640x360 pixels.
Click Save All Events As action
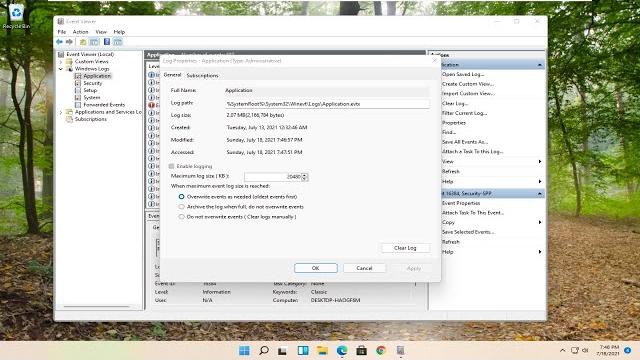click(465, 142)
